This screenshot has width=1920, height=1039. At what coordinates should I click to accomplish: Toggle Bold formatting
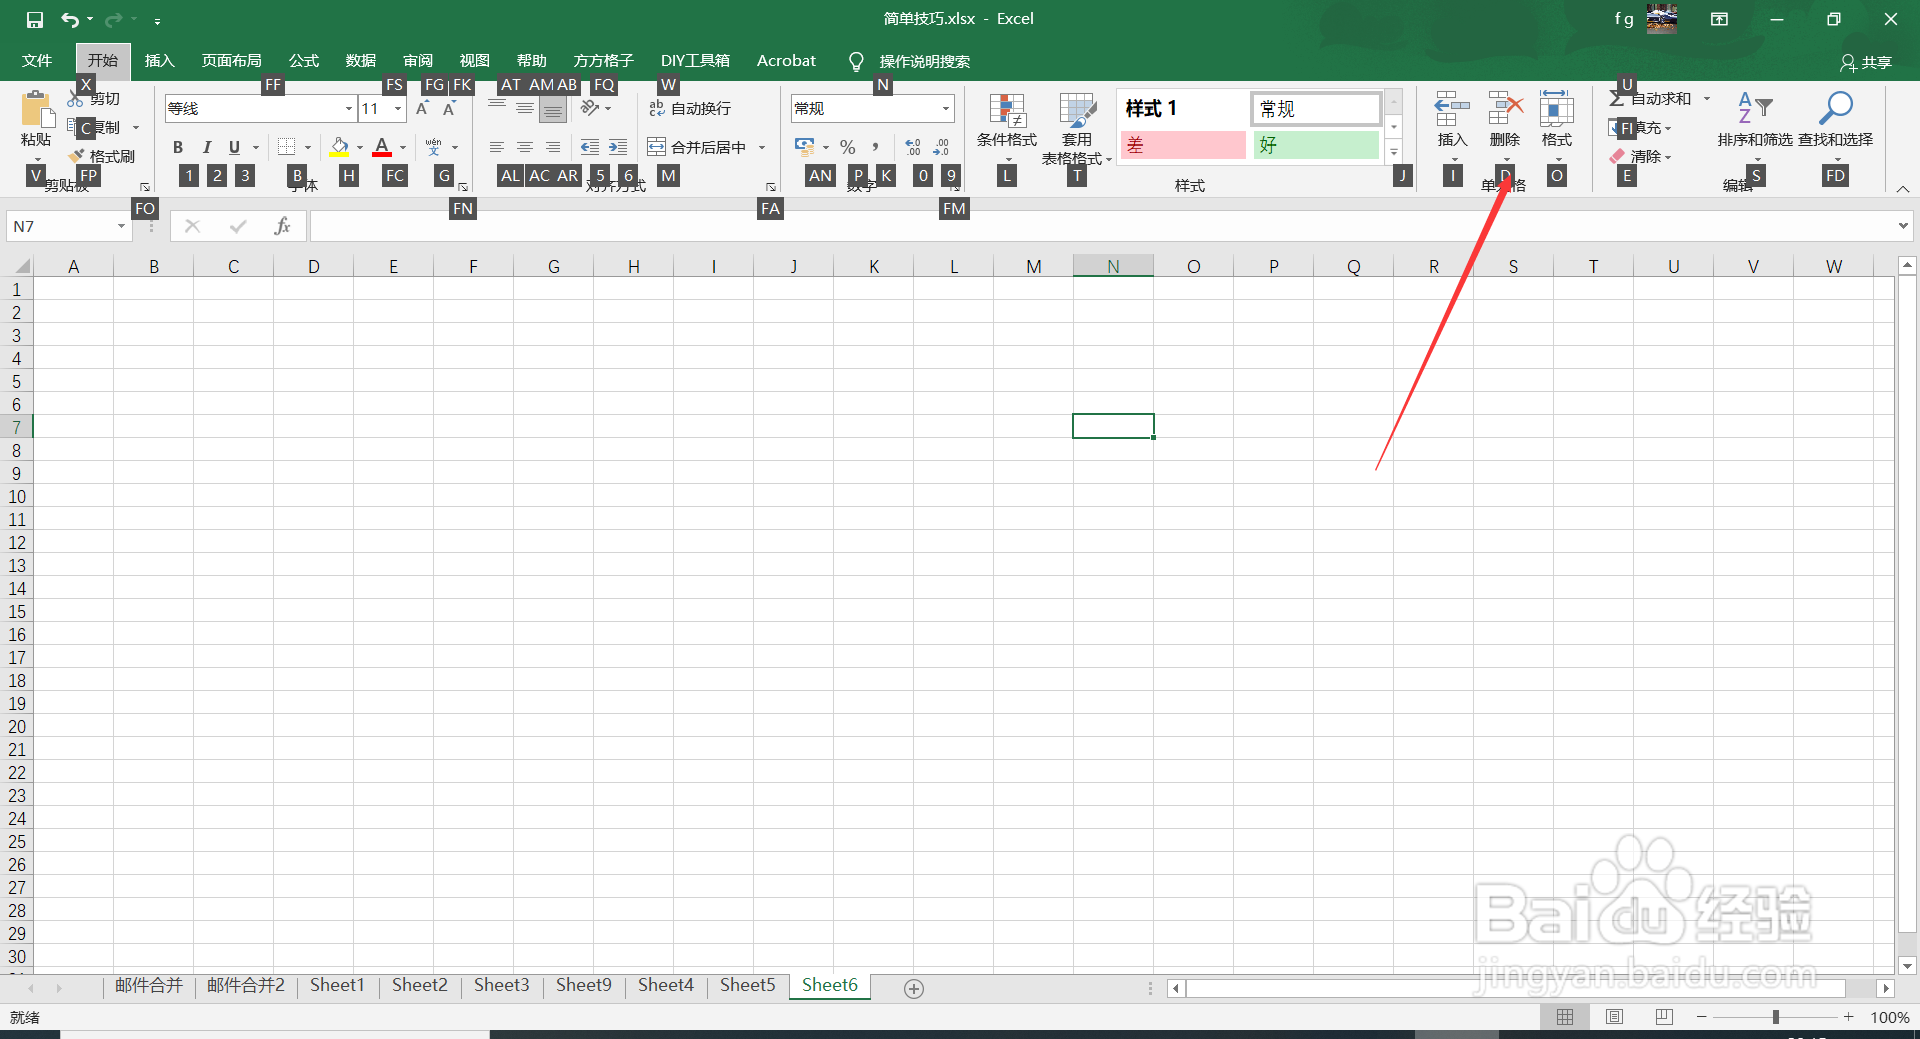click(x=178, y=147)
